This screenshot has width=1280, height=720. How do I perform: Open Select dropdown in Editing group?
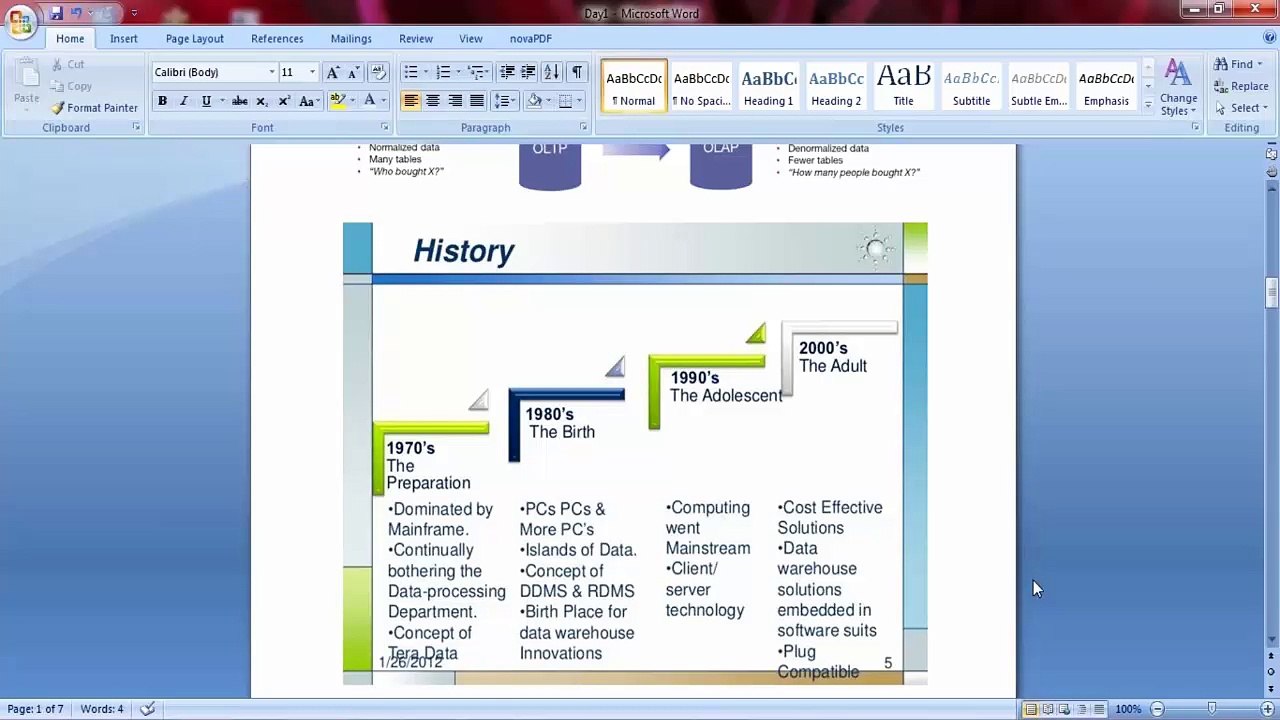pos(1241,108)
